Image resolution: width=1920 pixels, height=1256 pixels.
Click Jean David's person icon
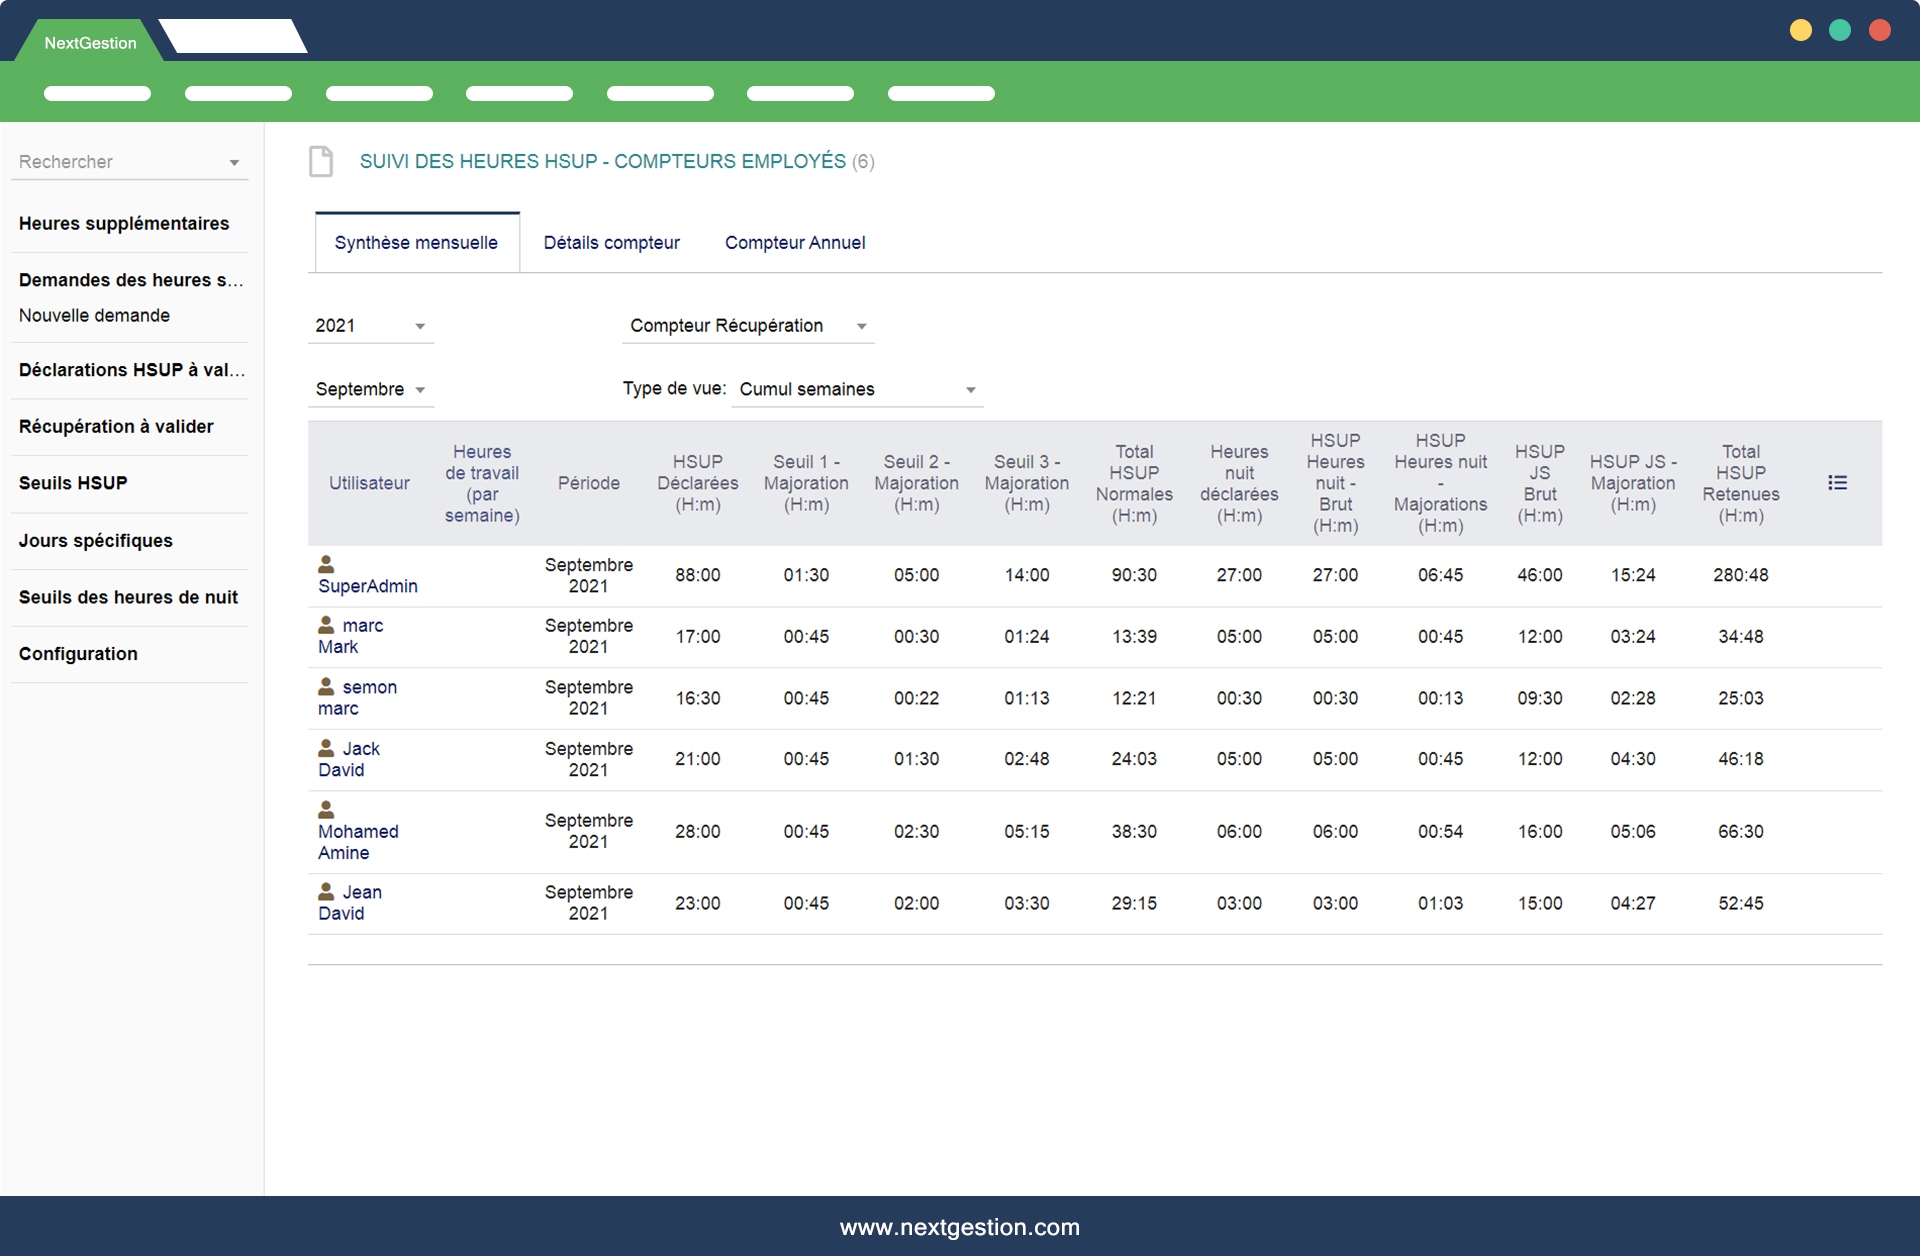[326, 891]
